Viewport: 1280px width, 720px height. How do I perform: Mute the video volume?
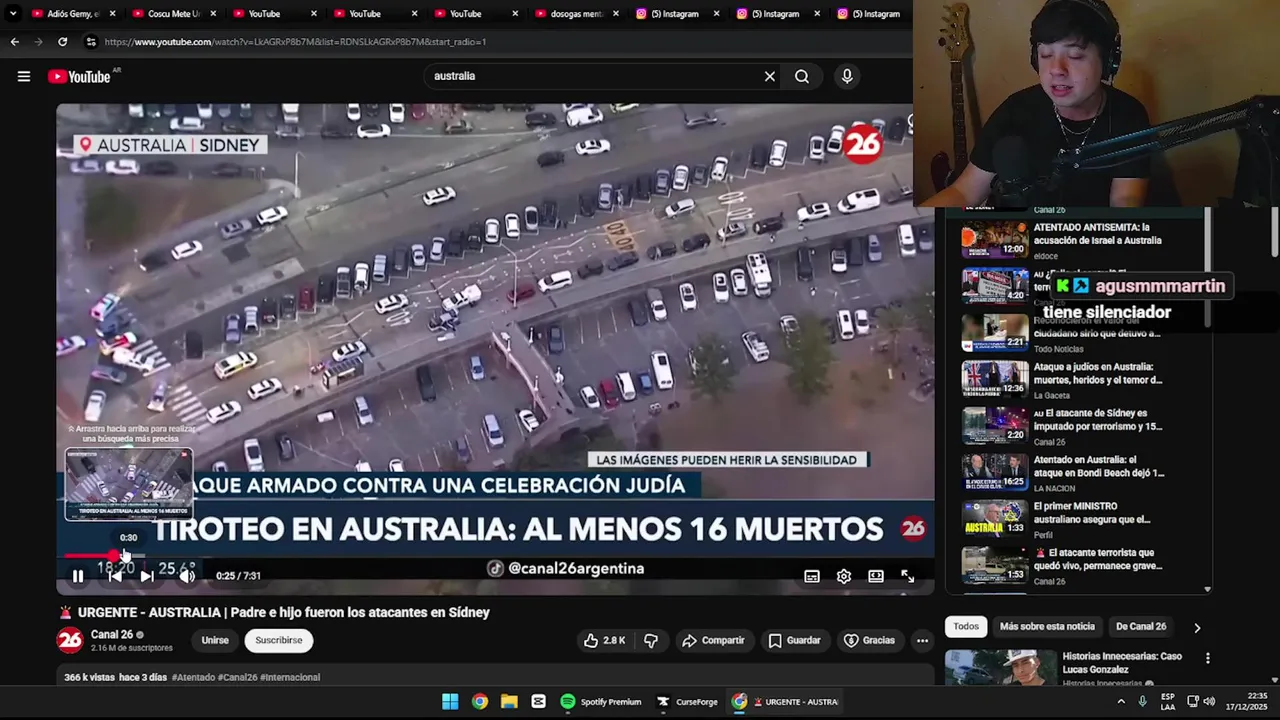point(187,576)
